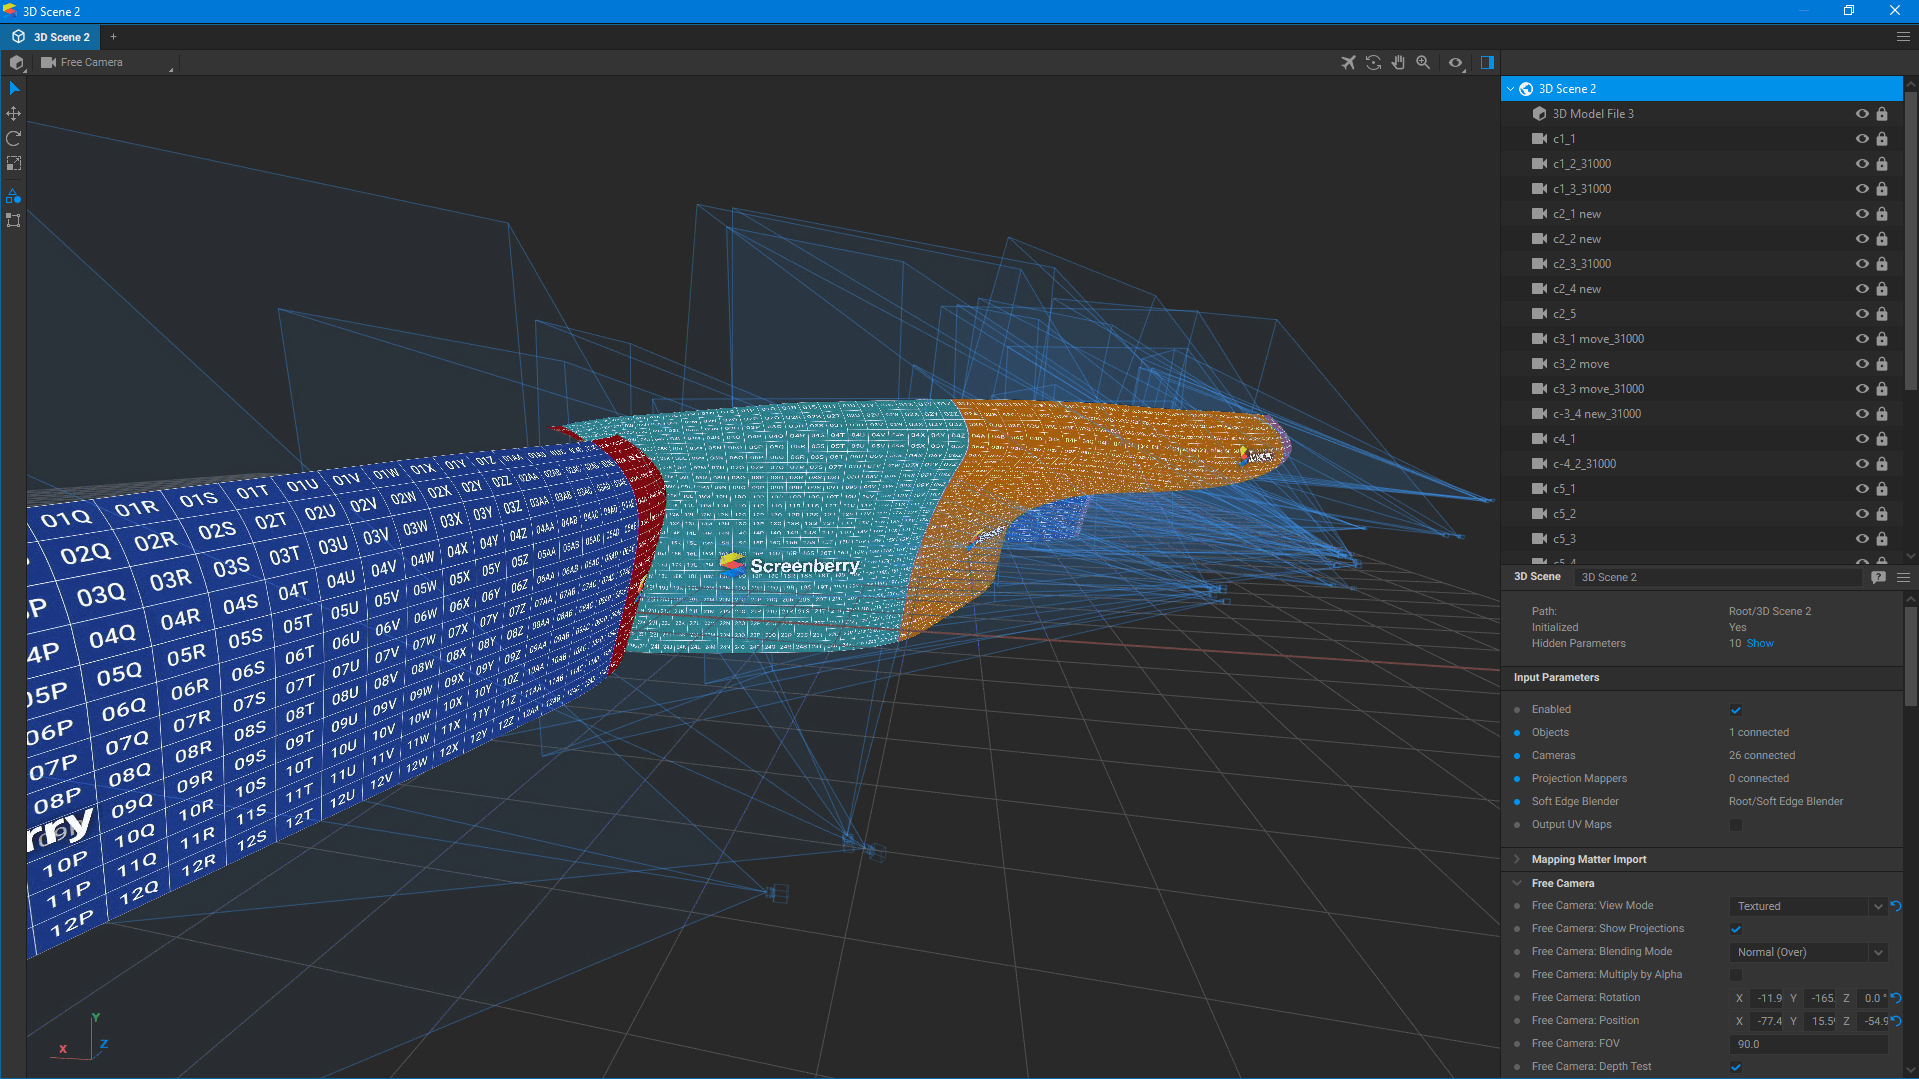Switch to the 3D Scene tab

[1537, 576]
